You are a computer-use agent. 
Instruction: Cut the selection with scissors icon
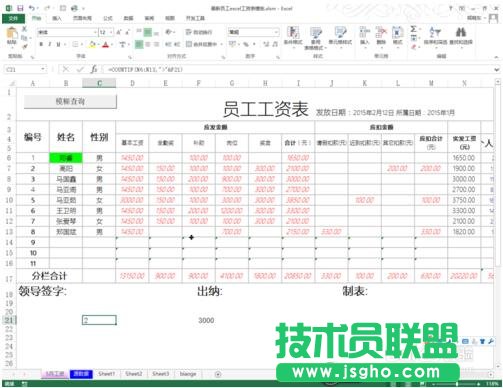(x=24, y=29)
